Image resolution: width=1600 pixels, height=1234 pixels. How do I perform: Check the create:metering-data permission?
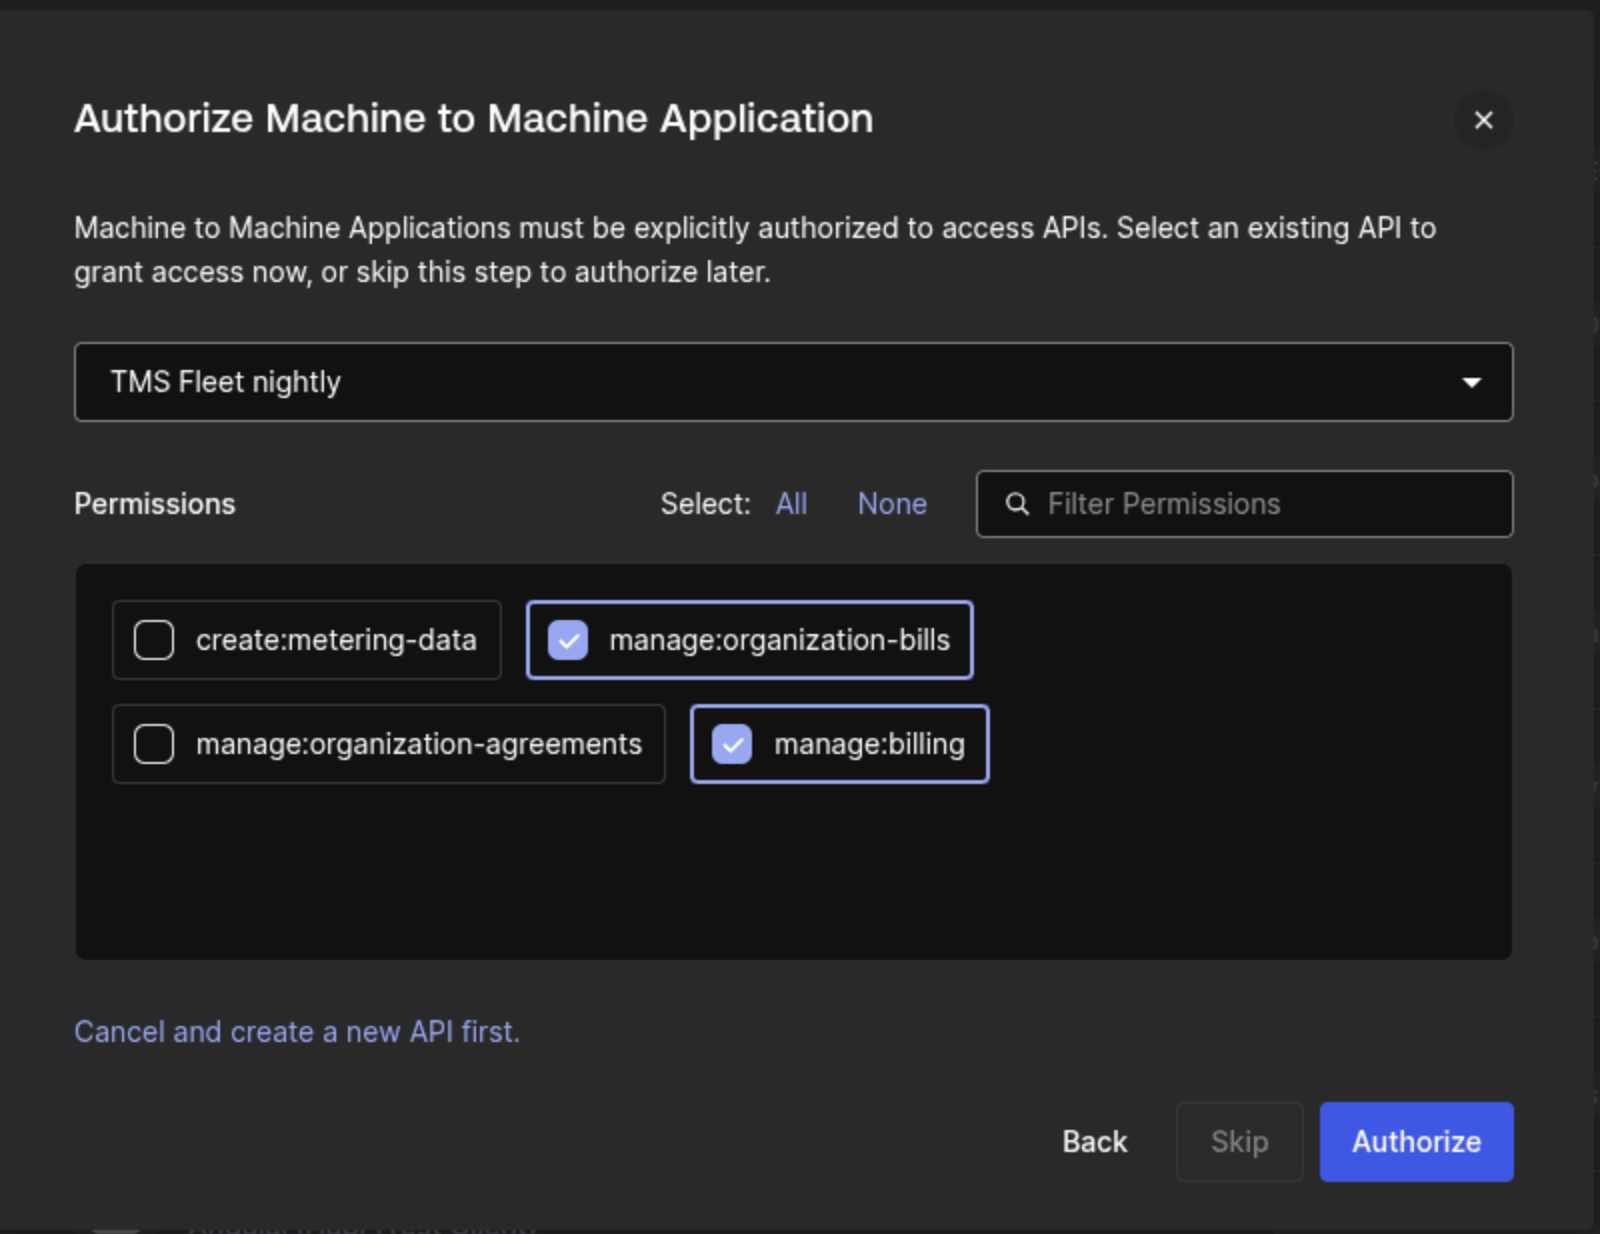point(154,640)
